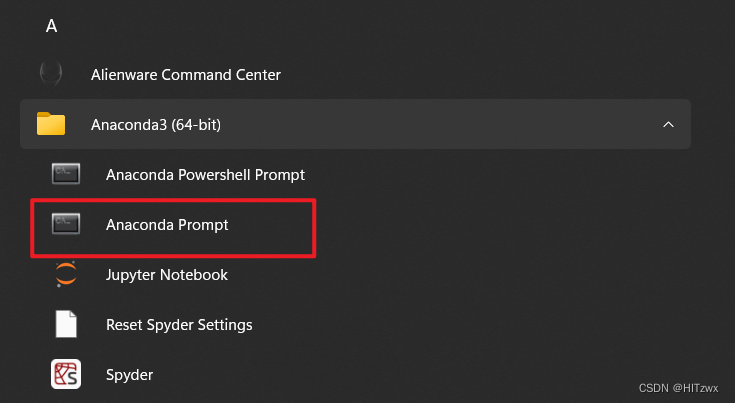Click the orange Jupyter Notebook icon
Screen dimensions: 735x403
(x=66, y=274)
